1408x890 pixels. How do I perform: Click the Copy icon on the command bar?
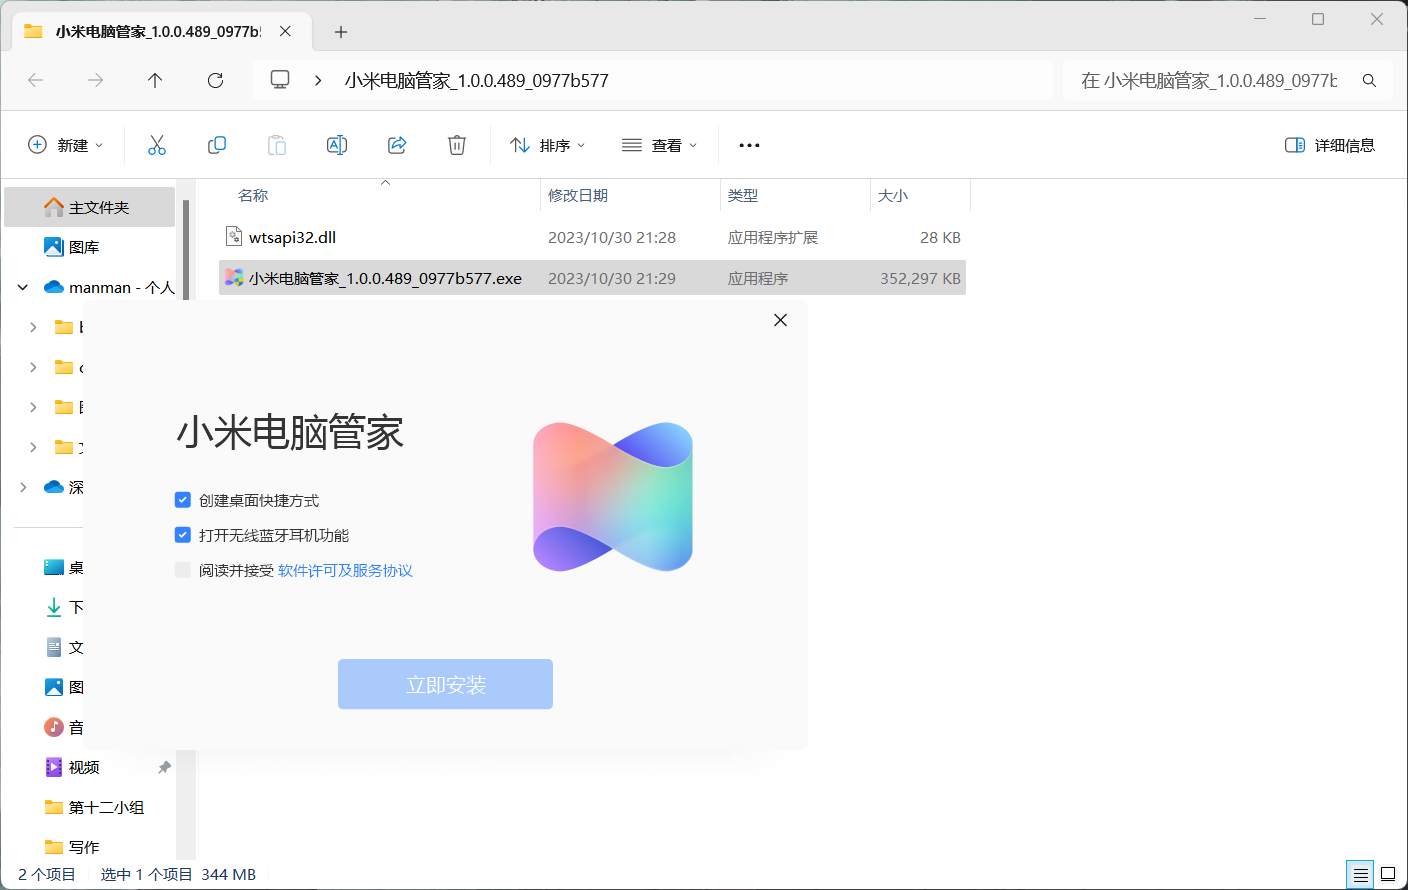pos(217,145)
